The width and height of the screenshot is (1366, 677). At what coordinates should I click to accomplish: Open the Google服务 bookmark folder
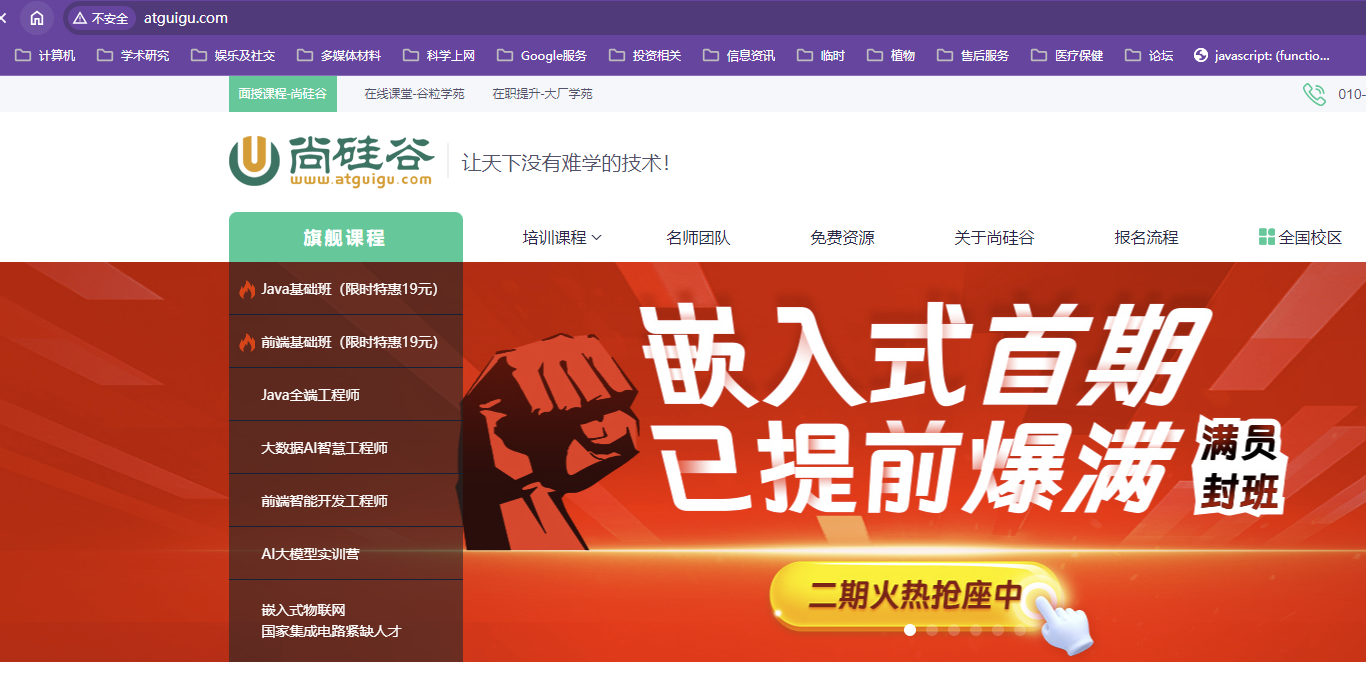(x=541, y=56)
